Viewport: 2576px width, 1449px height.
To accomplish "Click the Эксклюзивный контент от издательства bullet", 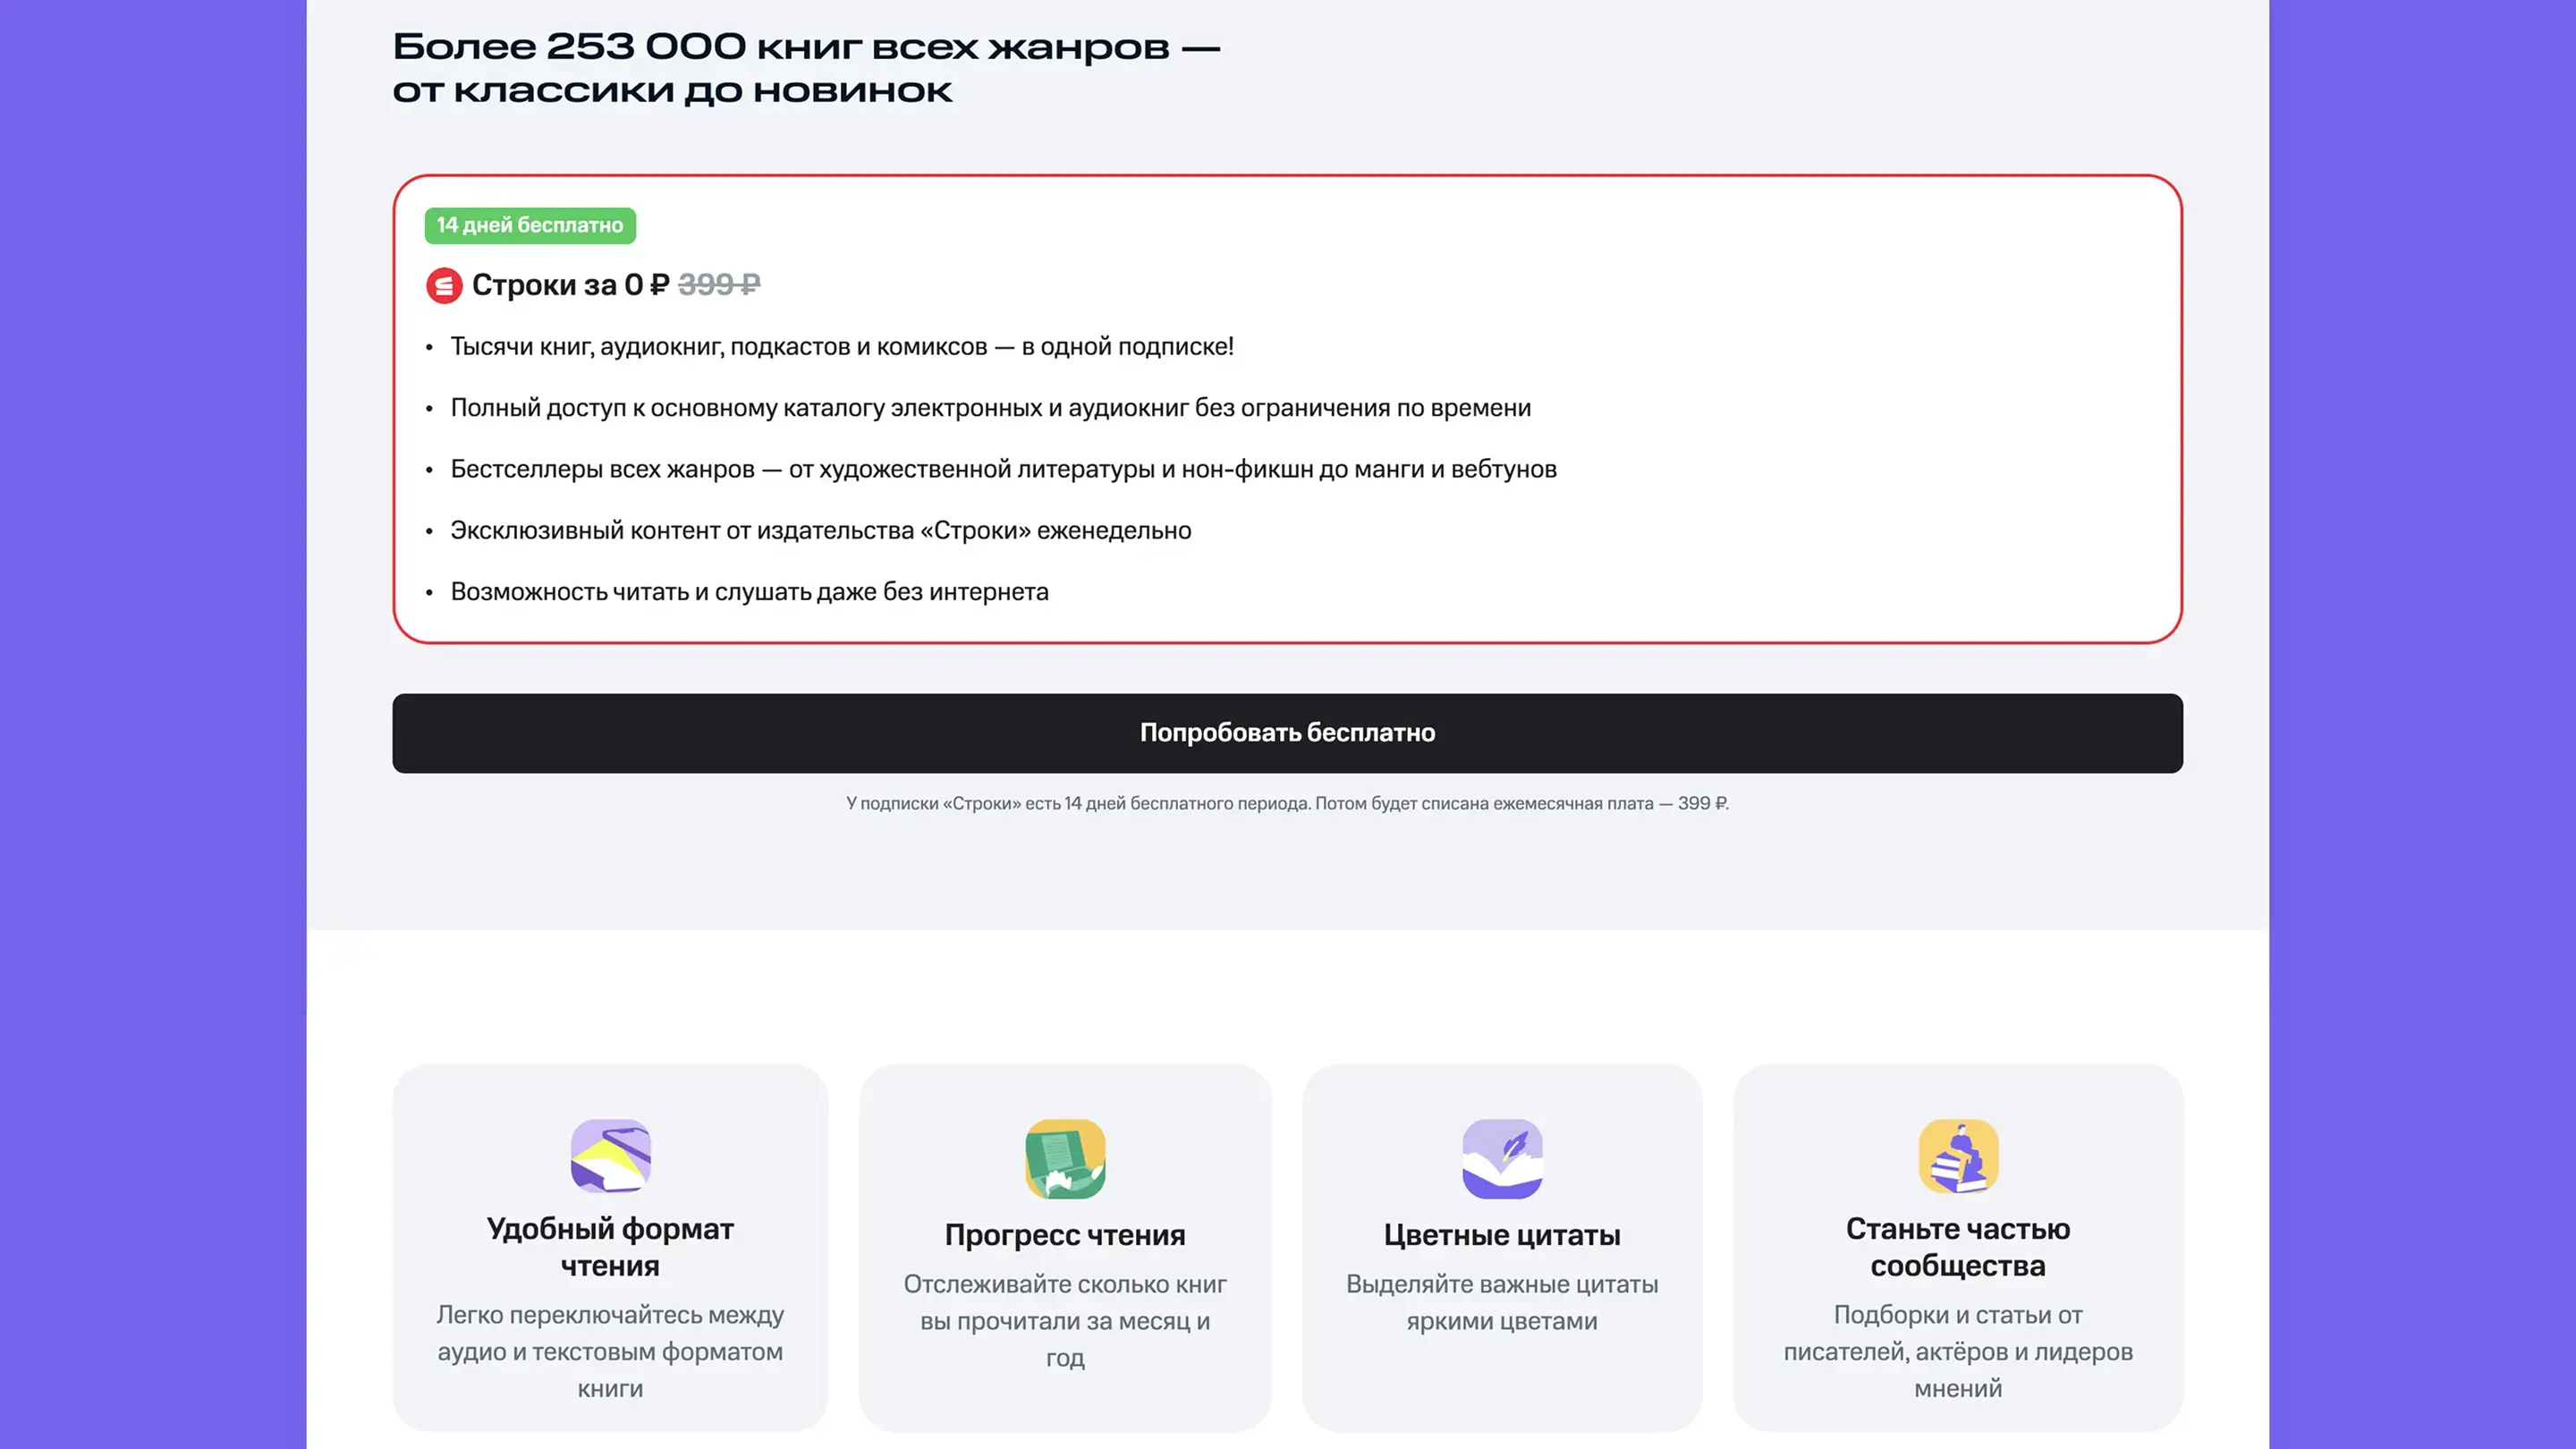I will (820, 531).
